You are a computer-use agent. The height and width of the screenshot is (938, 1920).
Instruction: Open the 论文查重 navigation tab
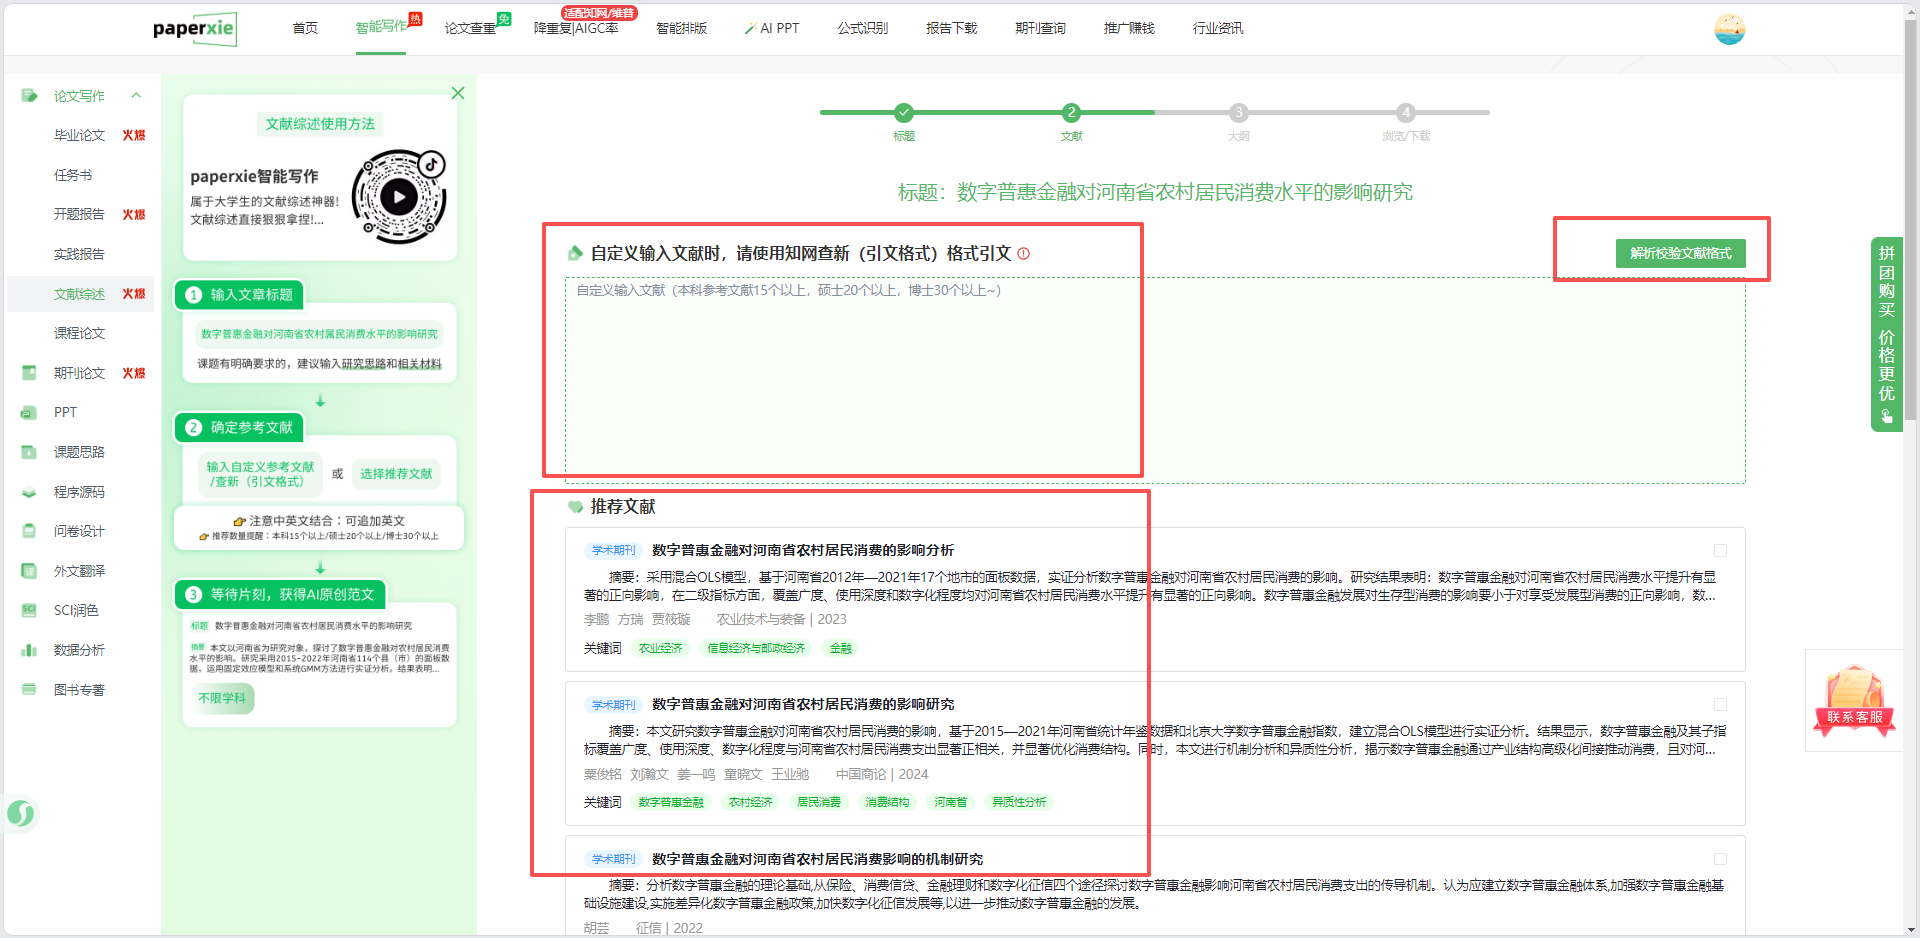point(470,28)
